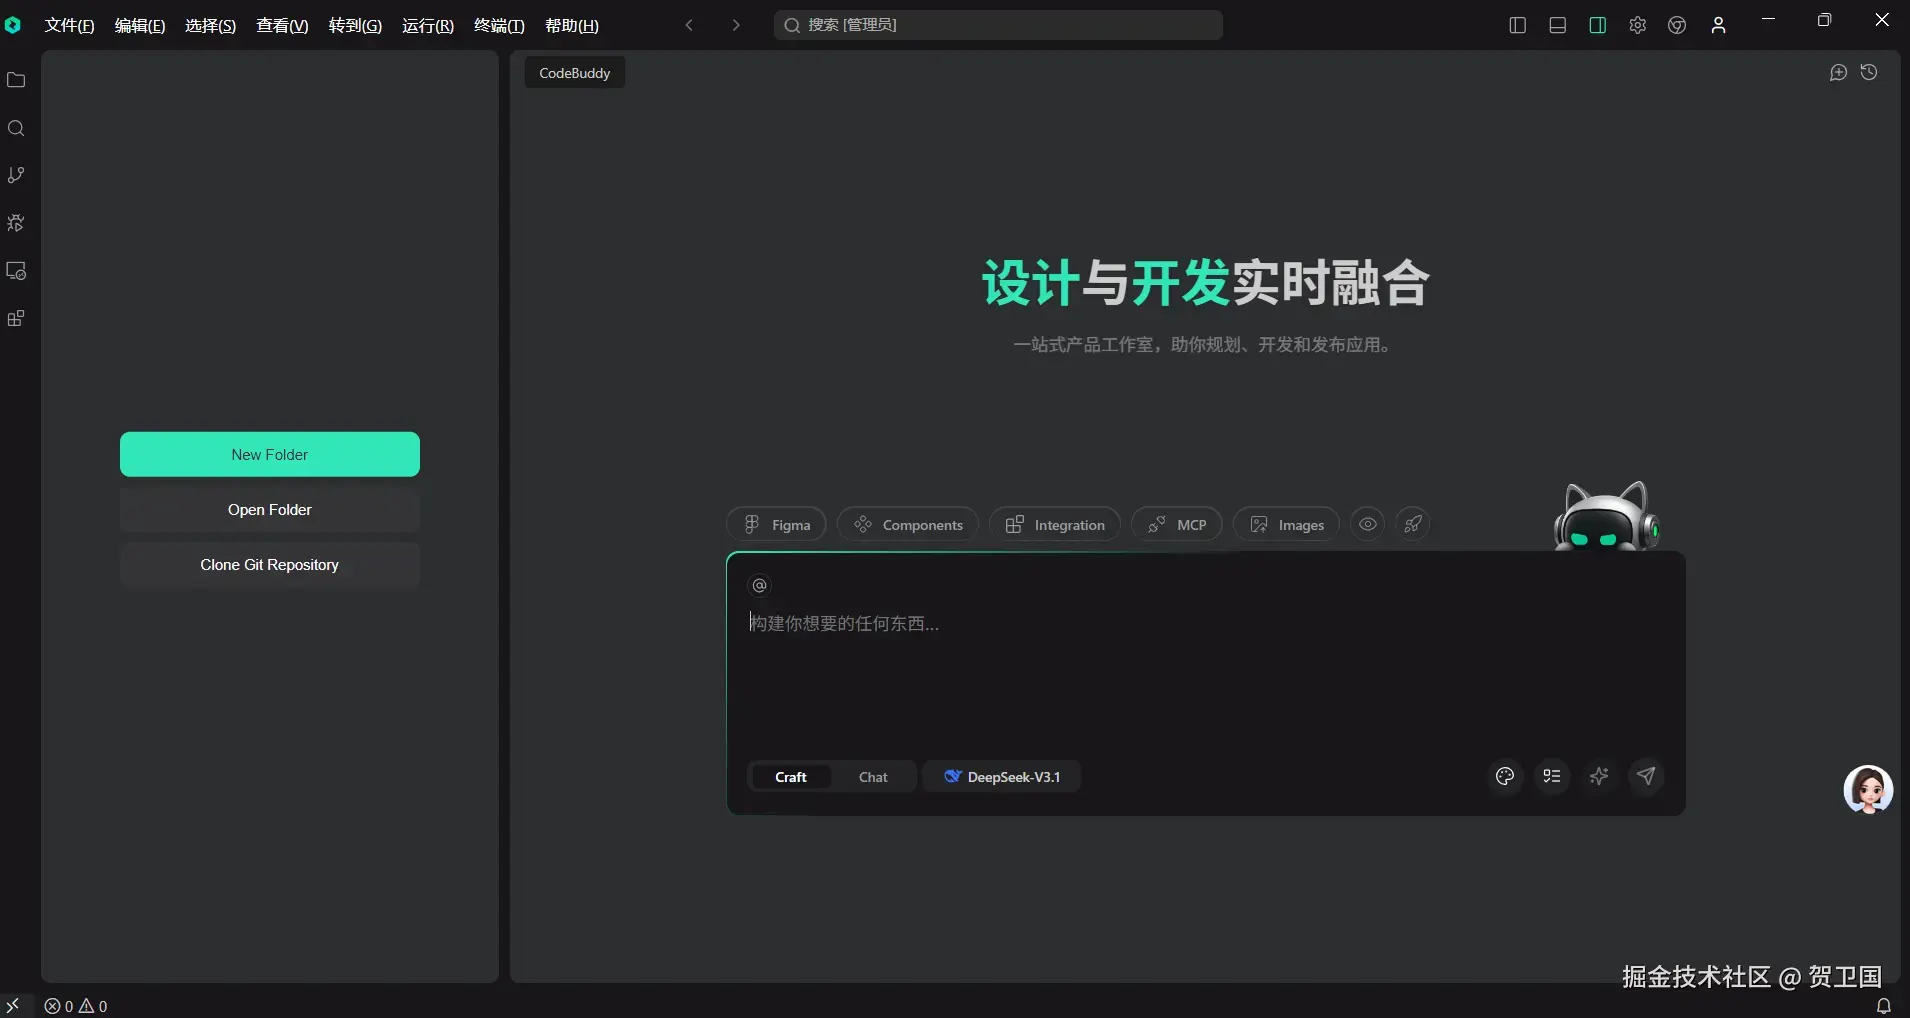The height and width of the screenshot is (1018, 1910).
Task: Switch to Chat mode
Action: pyautogui.click(x=873, y=777)
